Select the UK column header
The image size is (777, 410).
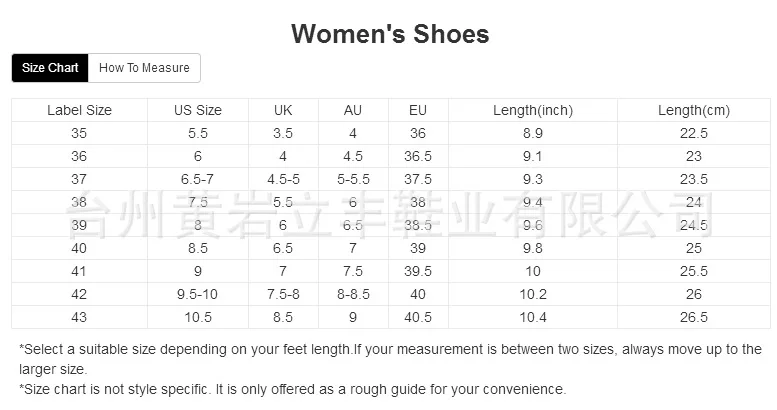[x=283, y=110]
